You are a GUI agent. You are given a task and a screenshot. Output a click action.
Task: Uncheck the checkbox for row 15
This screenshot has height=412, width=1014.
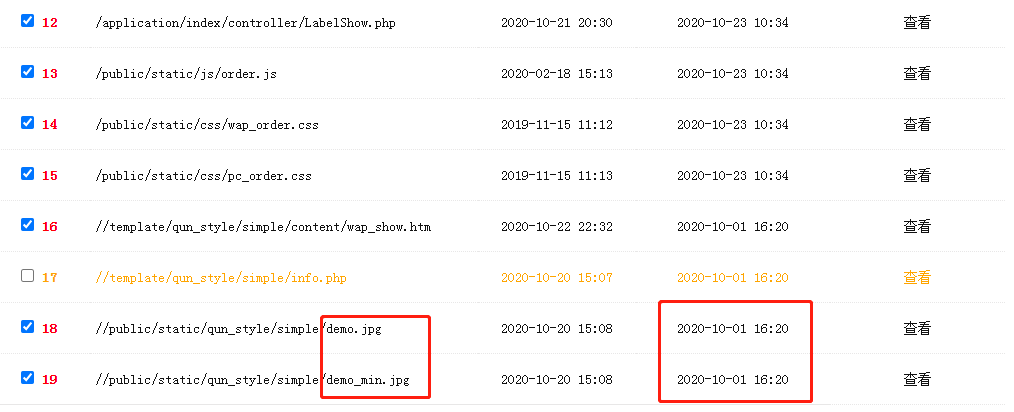(27, 174)
